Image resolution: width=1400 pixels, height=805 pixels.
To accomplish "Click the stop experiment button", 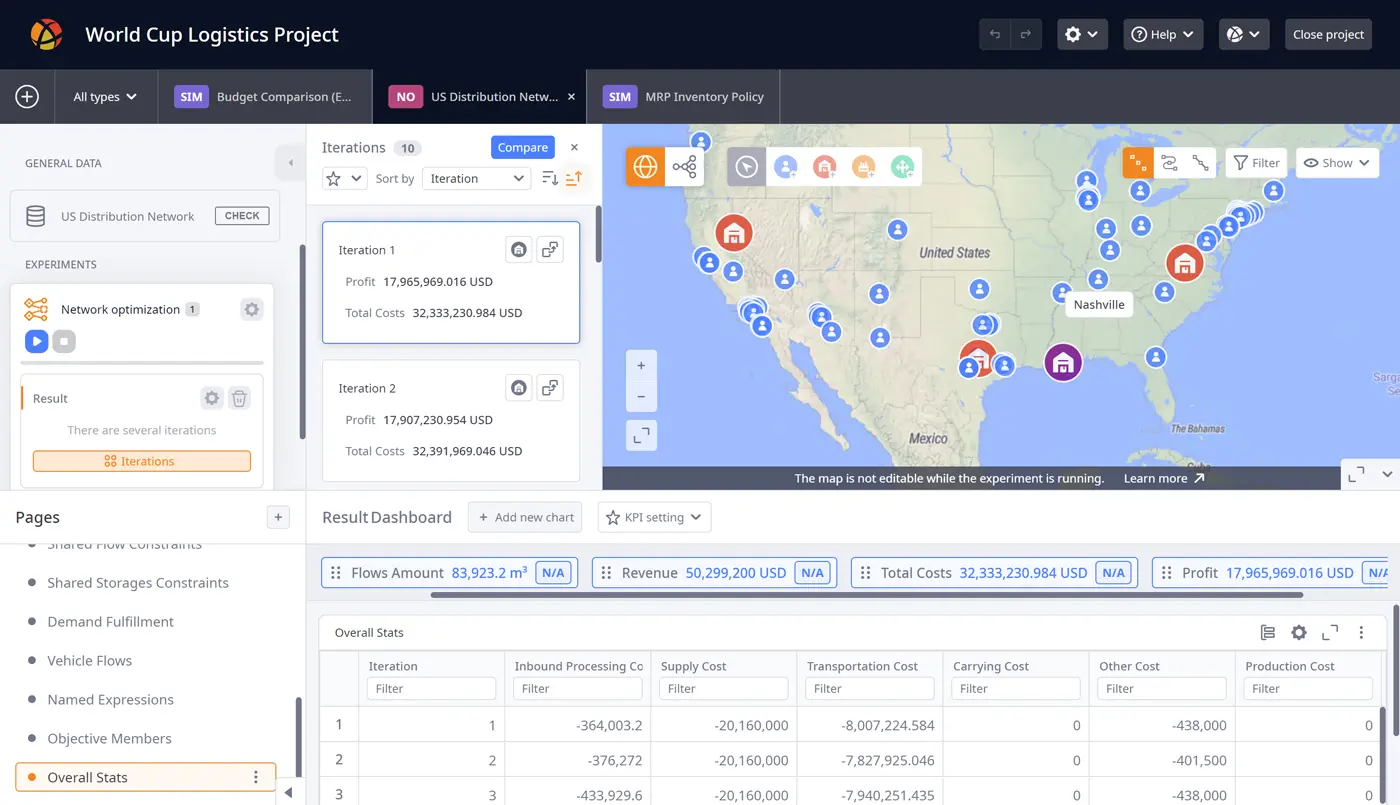I will point(64,341).
